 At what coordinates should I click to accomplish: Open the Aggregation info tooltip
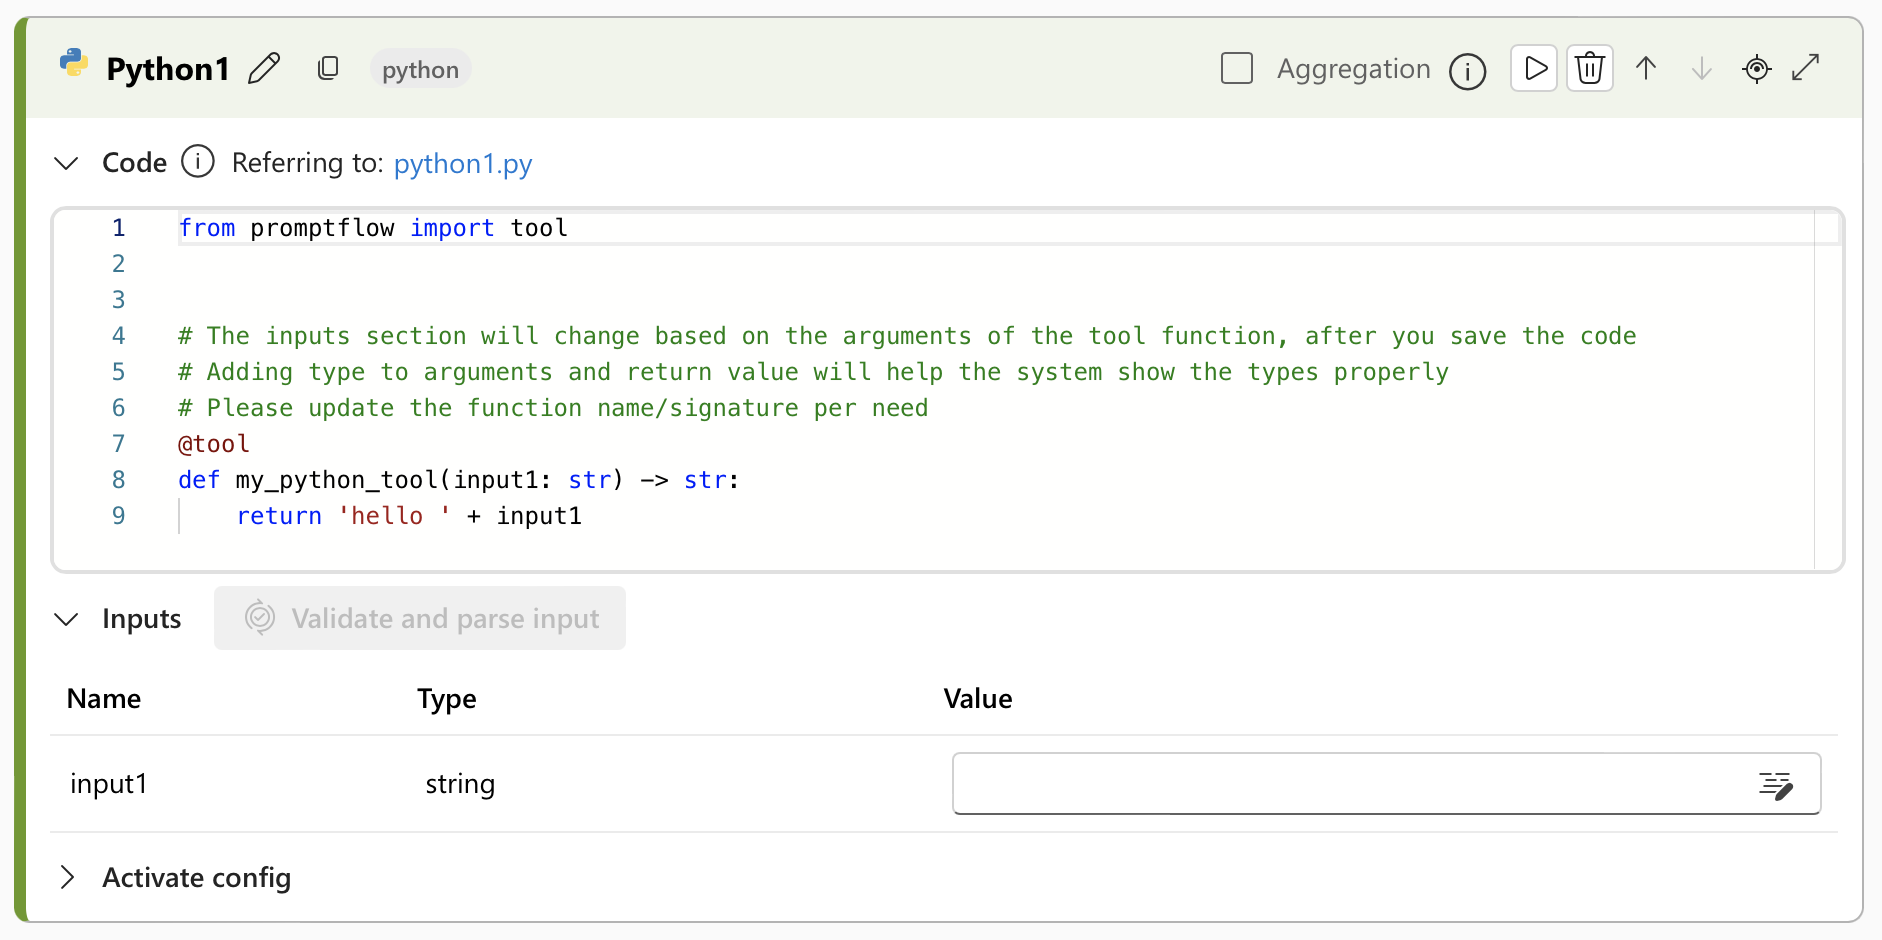pyautogui.click(x=1466, y=70)
